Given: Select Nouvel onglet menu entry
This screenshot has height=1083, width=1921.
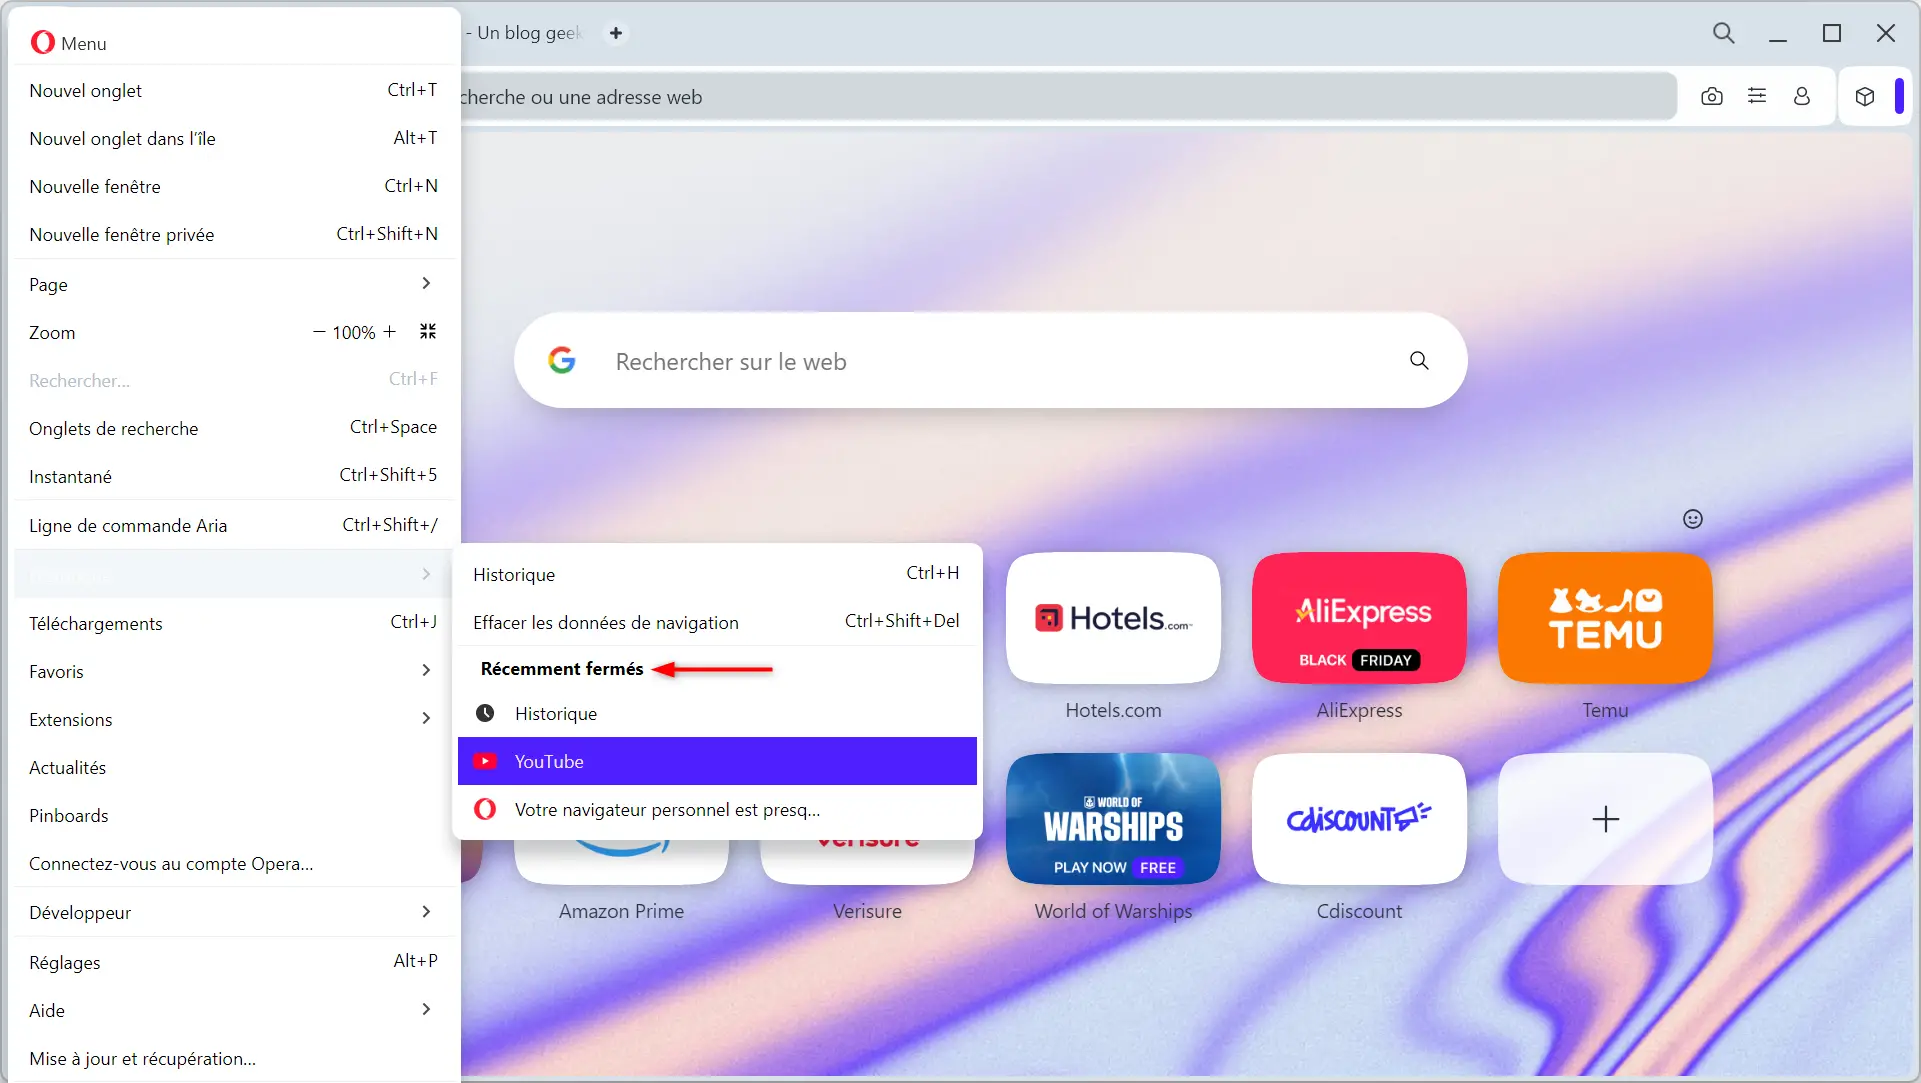Looking at the screenshot, I should [x=235, y=90].
